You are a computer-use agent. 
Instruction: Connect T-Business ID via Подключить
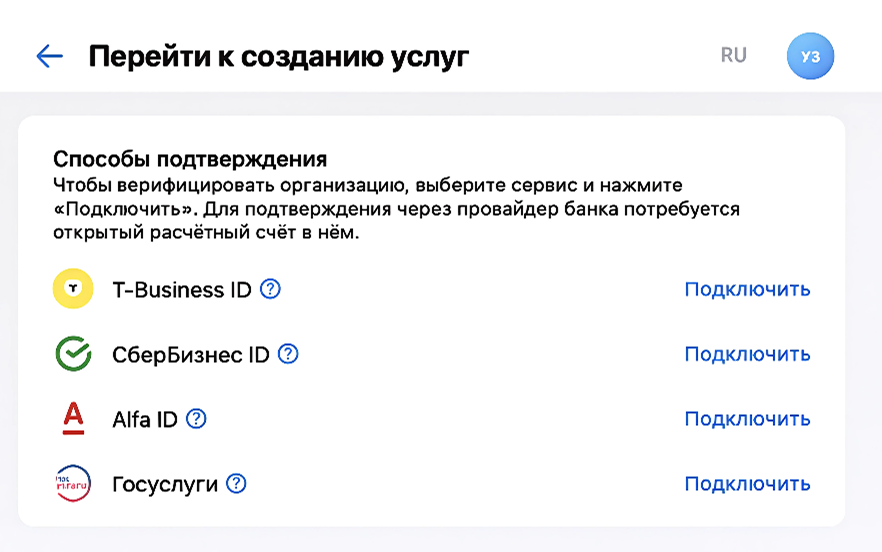point(747,289)
